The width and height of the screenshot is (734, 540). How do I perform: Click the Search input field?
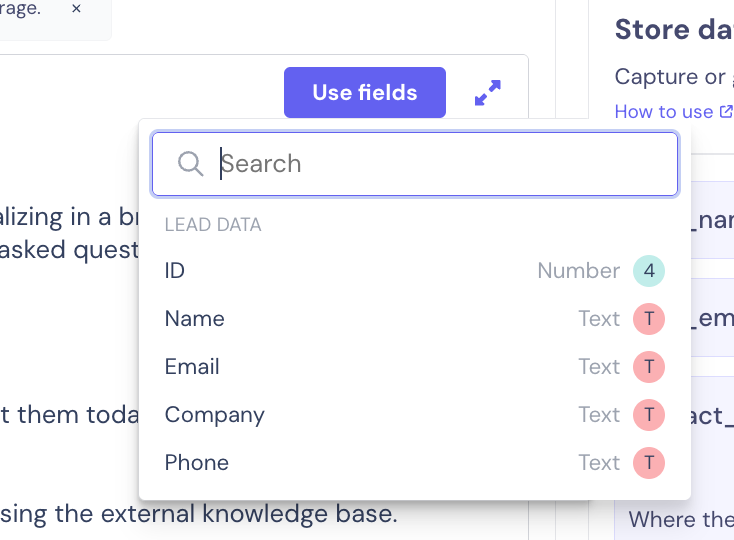click(440, 164)
